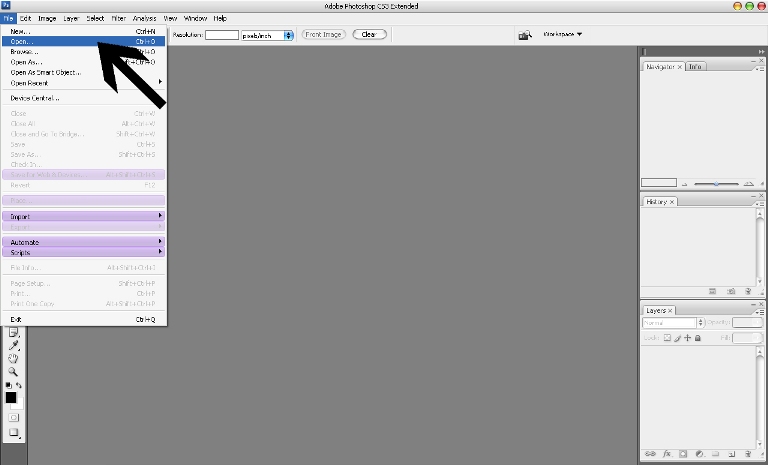Choose Open As... menu item

[x=83, y=62]
